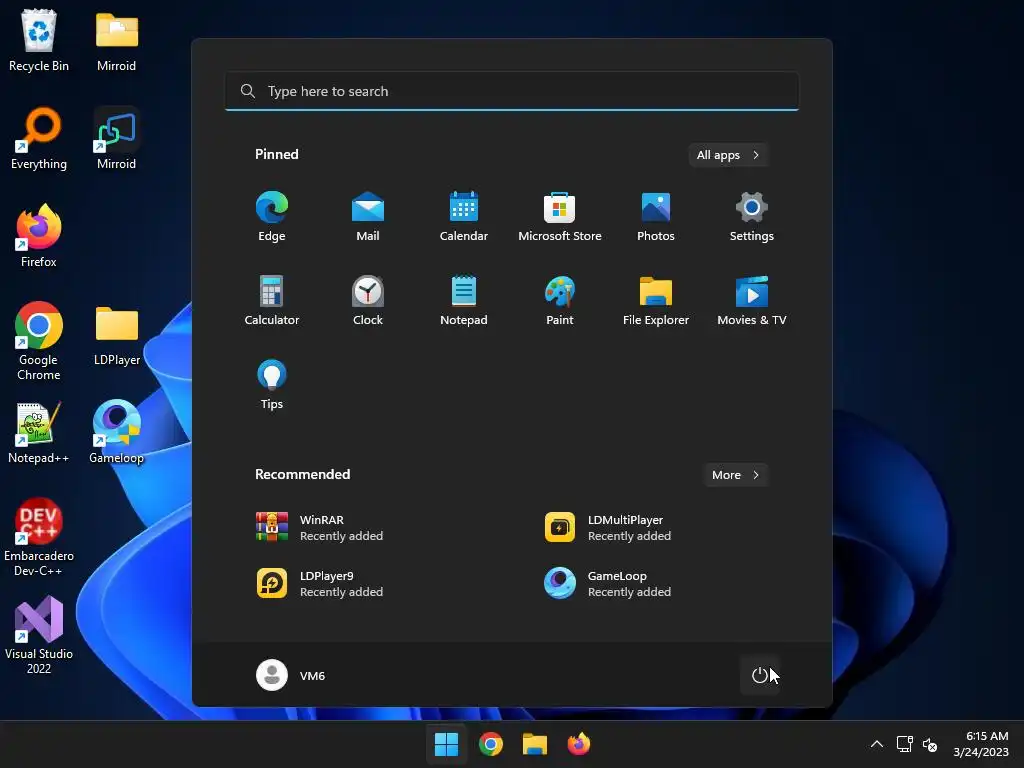Launch Calendar from pinned apps
Screen dimensions: 1024x768
(x=464, y=216)
